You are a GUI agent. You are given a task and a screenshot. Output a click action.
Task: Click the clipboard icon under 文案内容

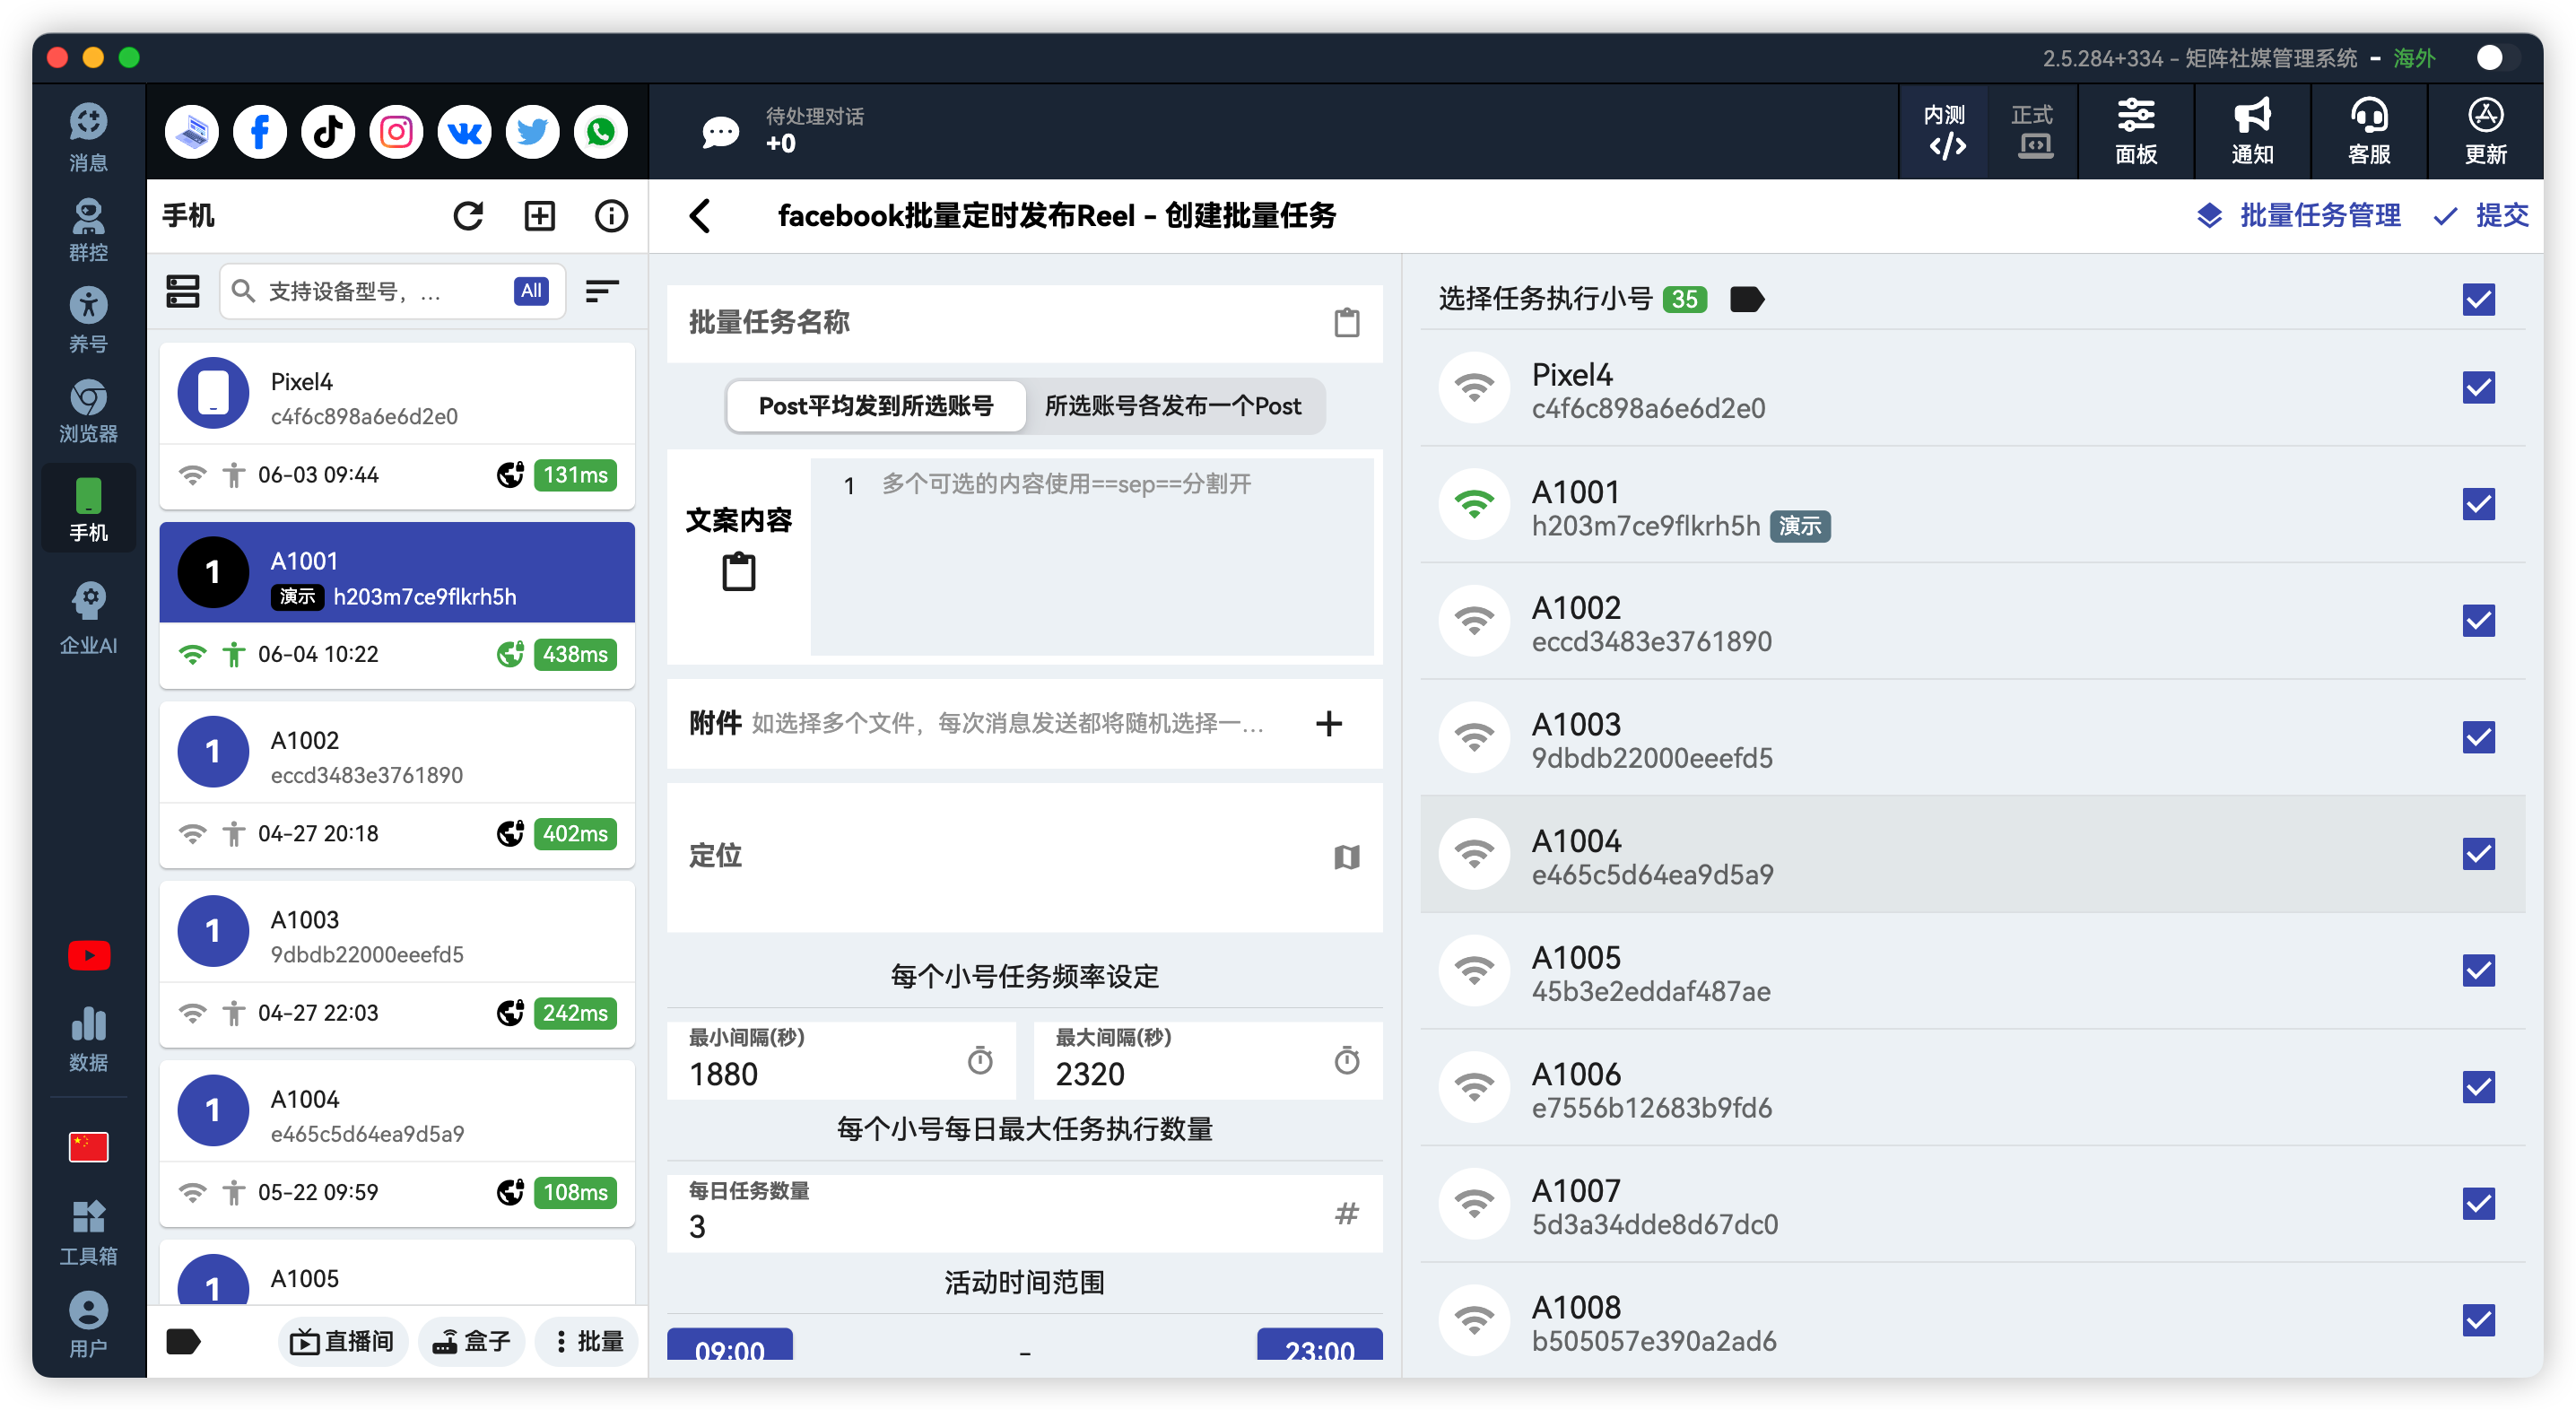point(739,572)
